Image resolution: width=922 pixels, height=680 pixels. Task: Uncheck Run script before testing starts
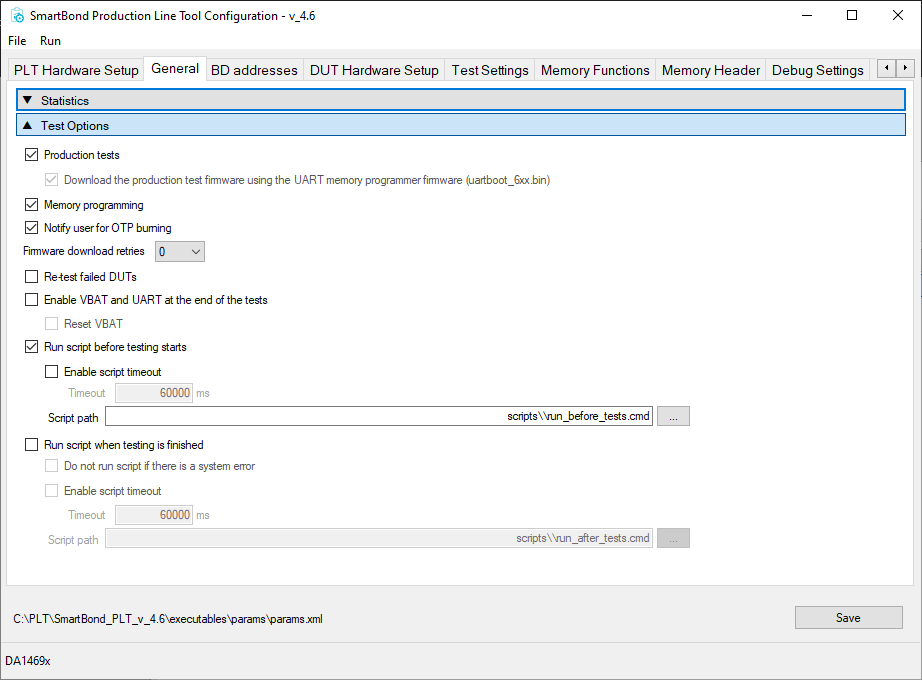31,347
